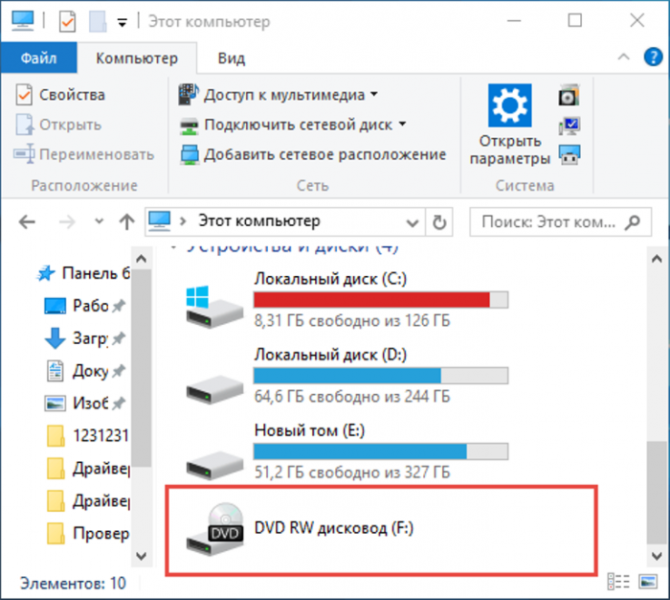
Task: Open the Файл menu tab
Action: tap(39, 58)
